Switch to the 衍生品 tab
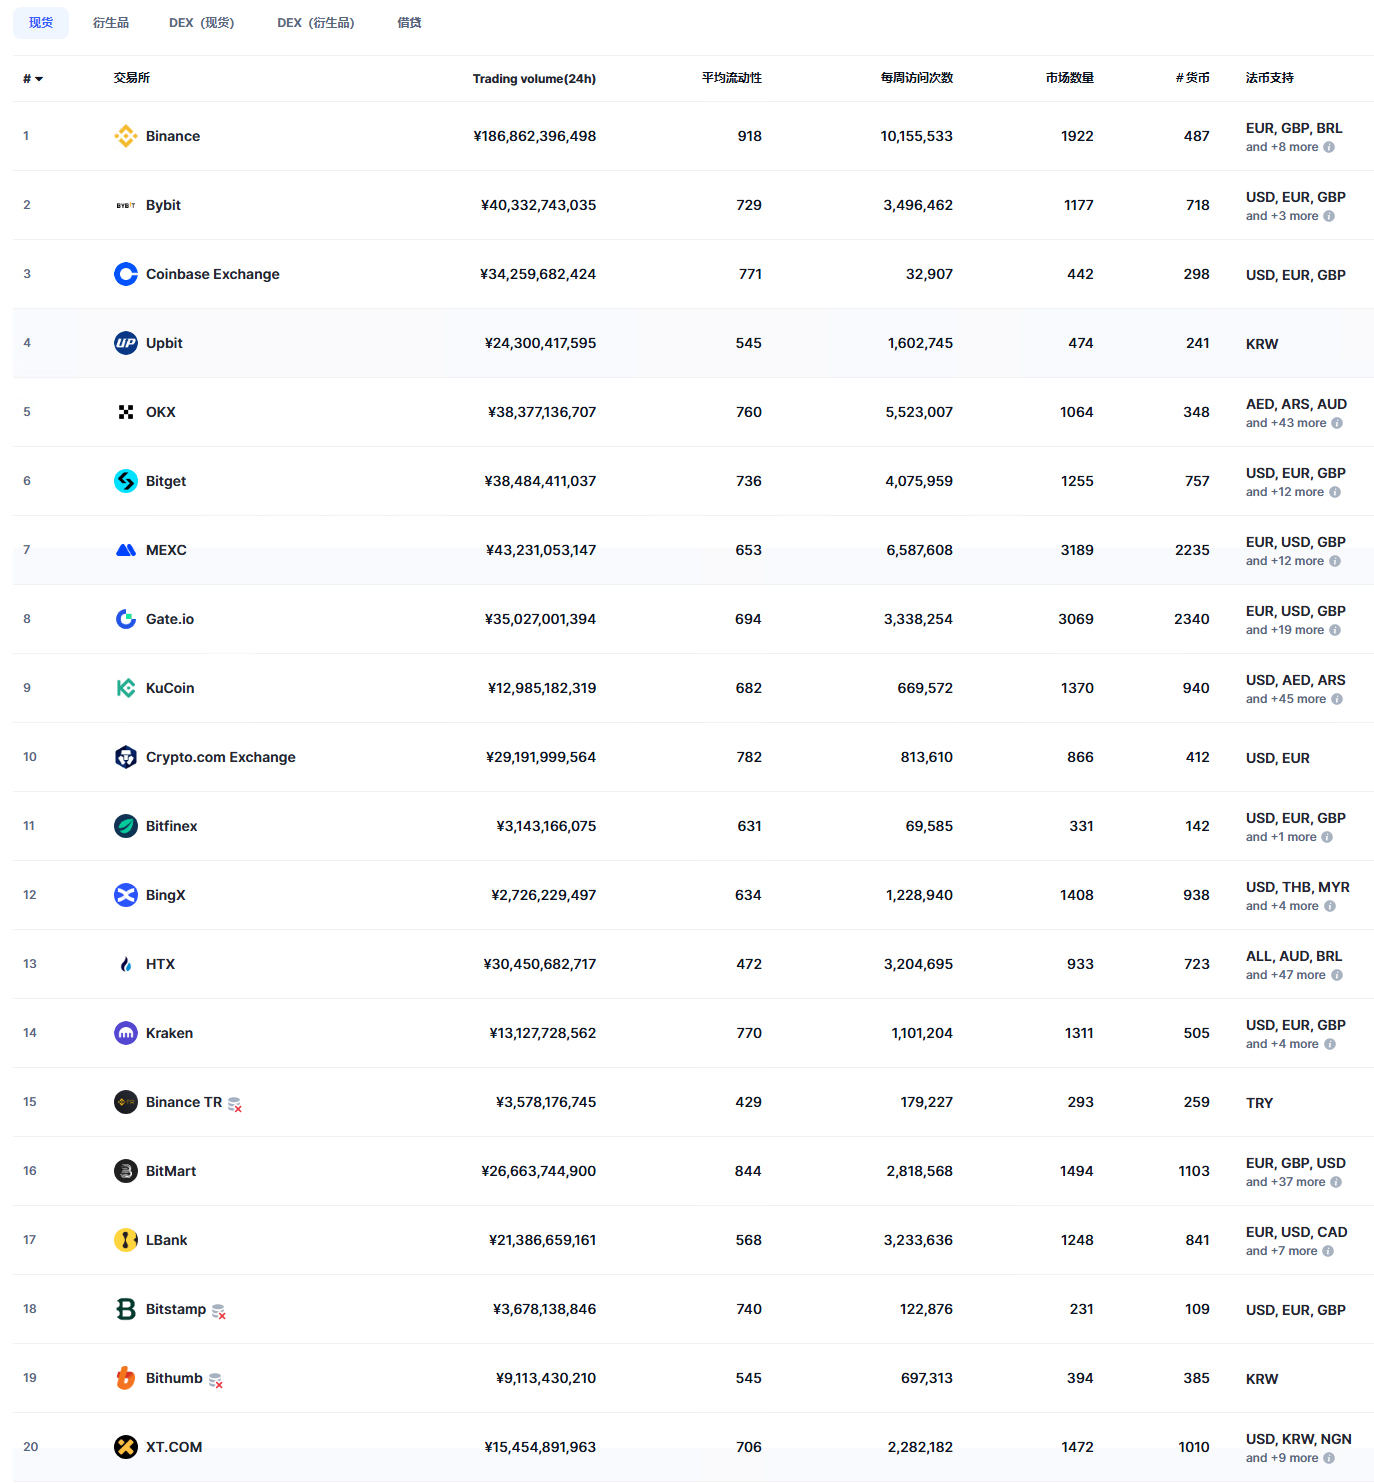 click(x=111, y=23)
